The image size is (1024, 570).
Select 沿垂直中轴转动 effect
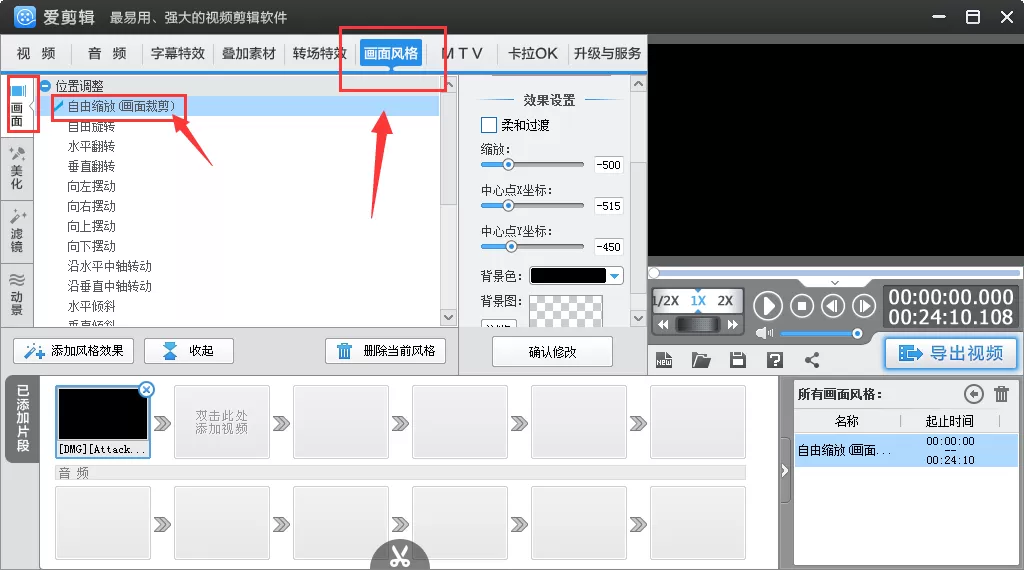[110, 287]
